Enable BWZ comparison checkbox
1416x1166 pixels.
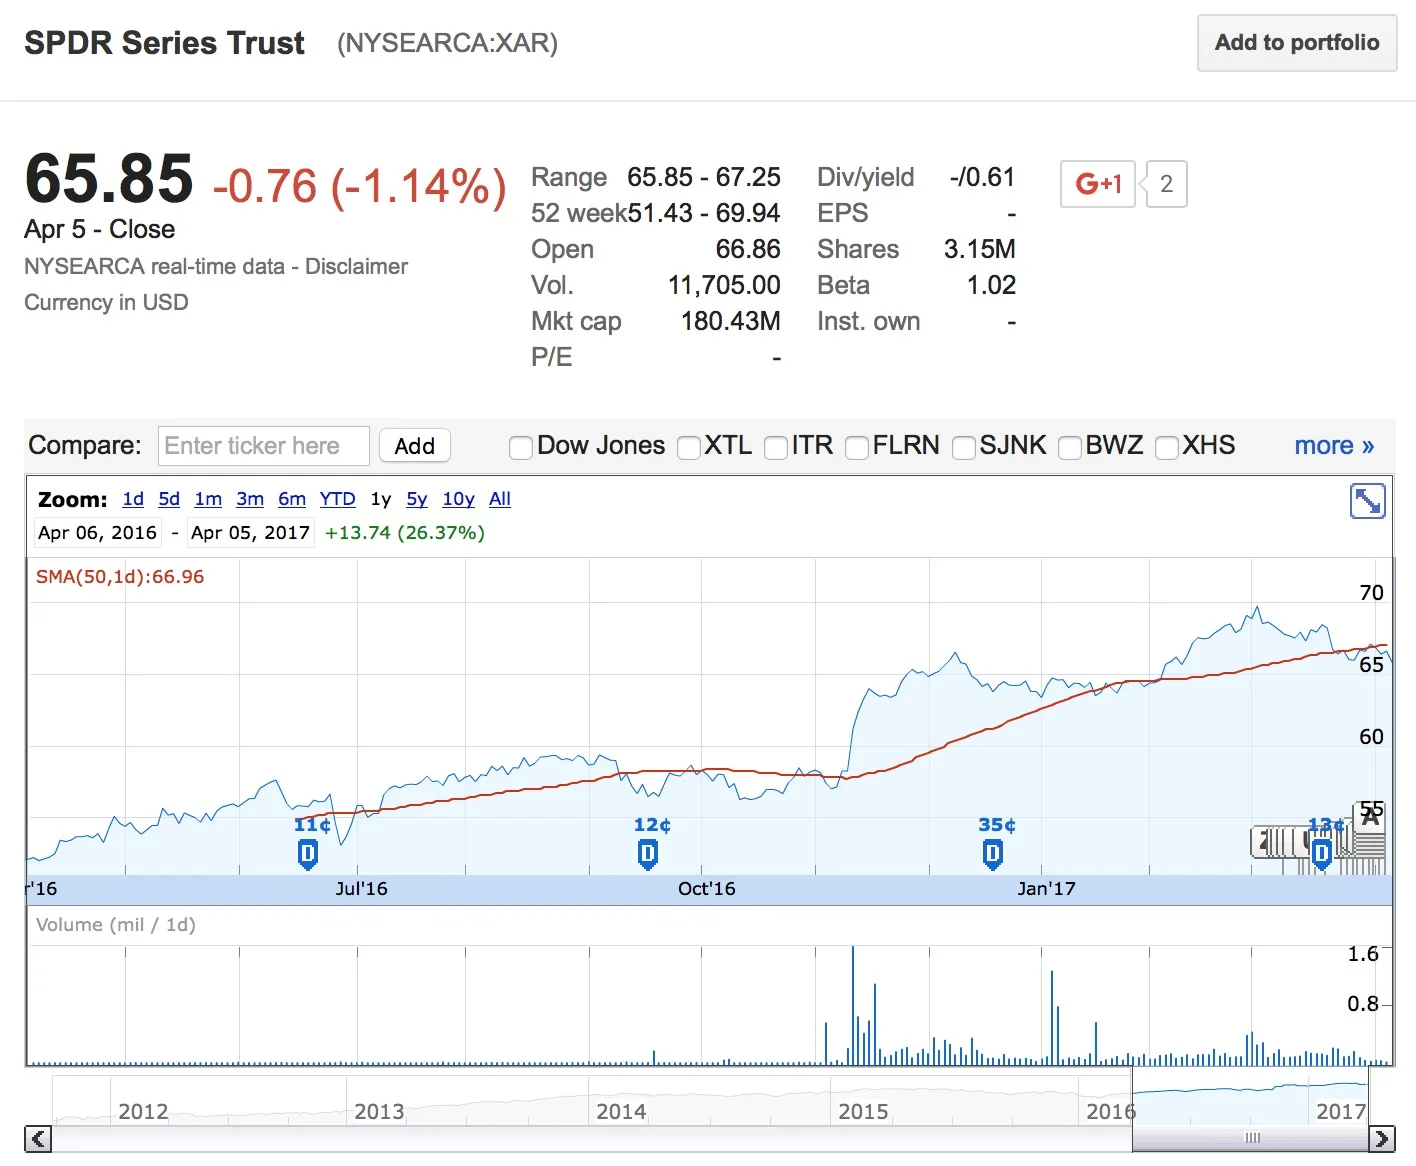(1069, 447)
